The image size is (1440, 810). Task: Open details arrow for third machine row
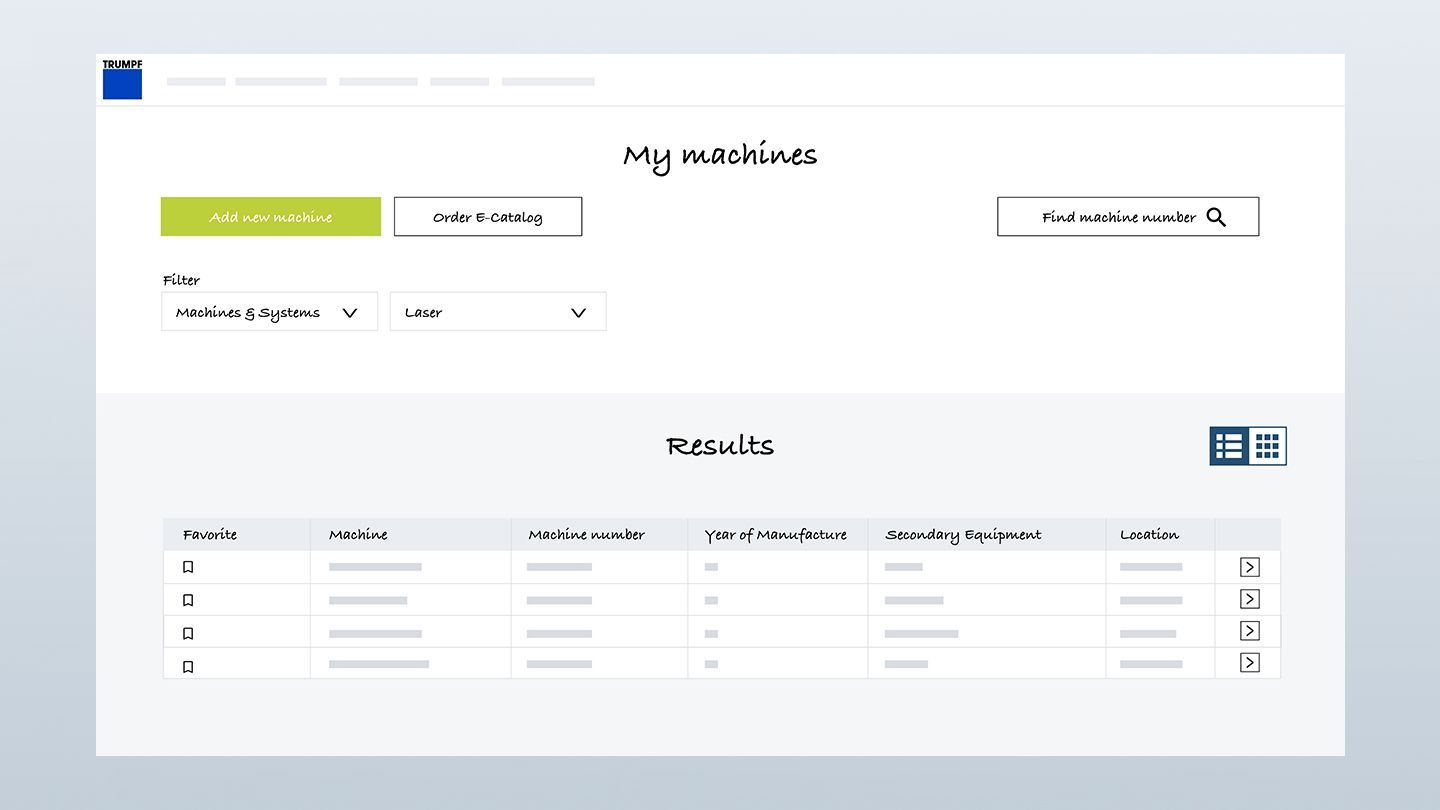1249,631
